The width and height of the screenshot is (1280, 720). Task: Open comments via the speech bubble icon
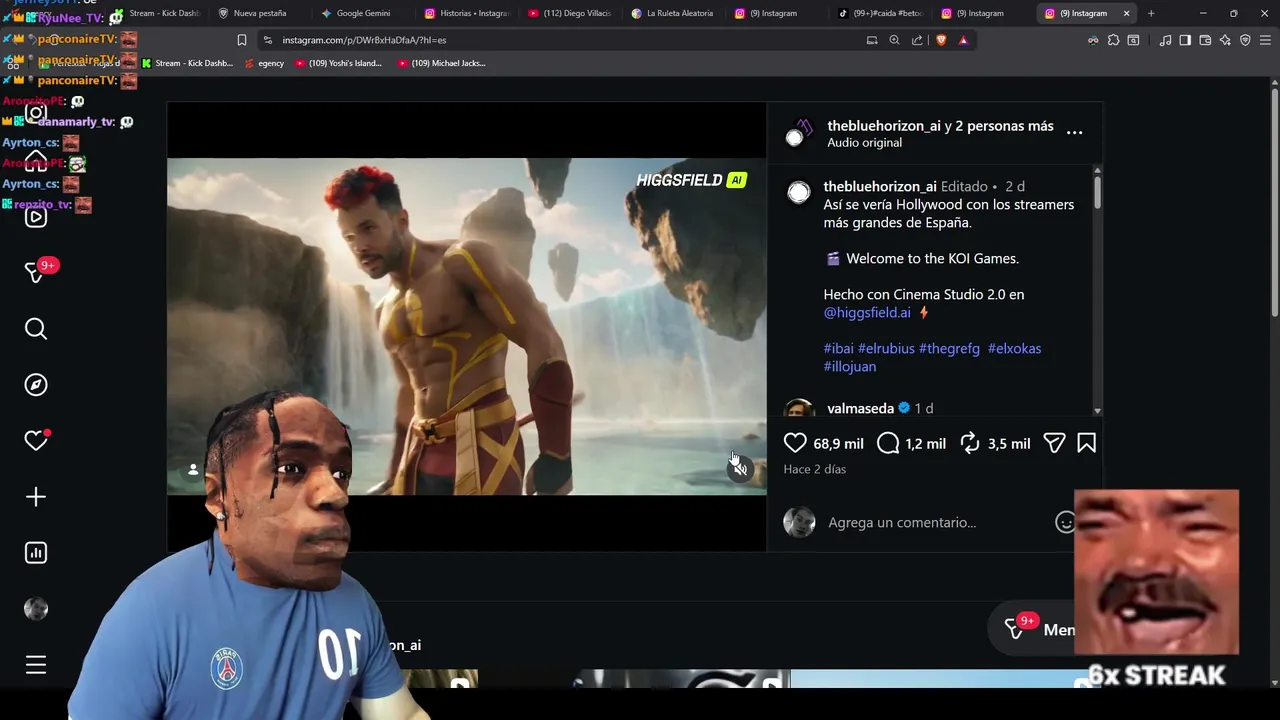point(888,443)
